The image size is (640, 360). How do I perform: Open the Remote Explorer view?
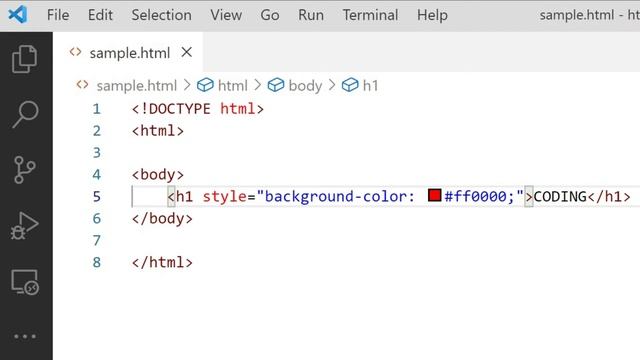pyautogui.click(x=25, y=282)
